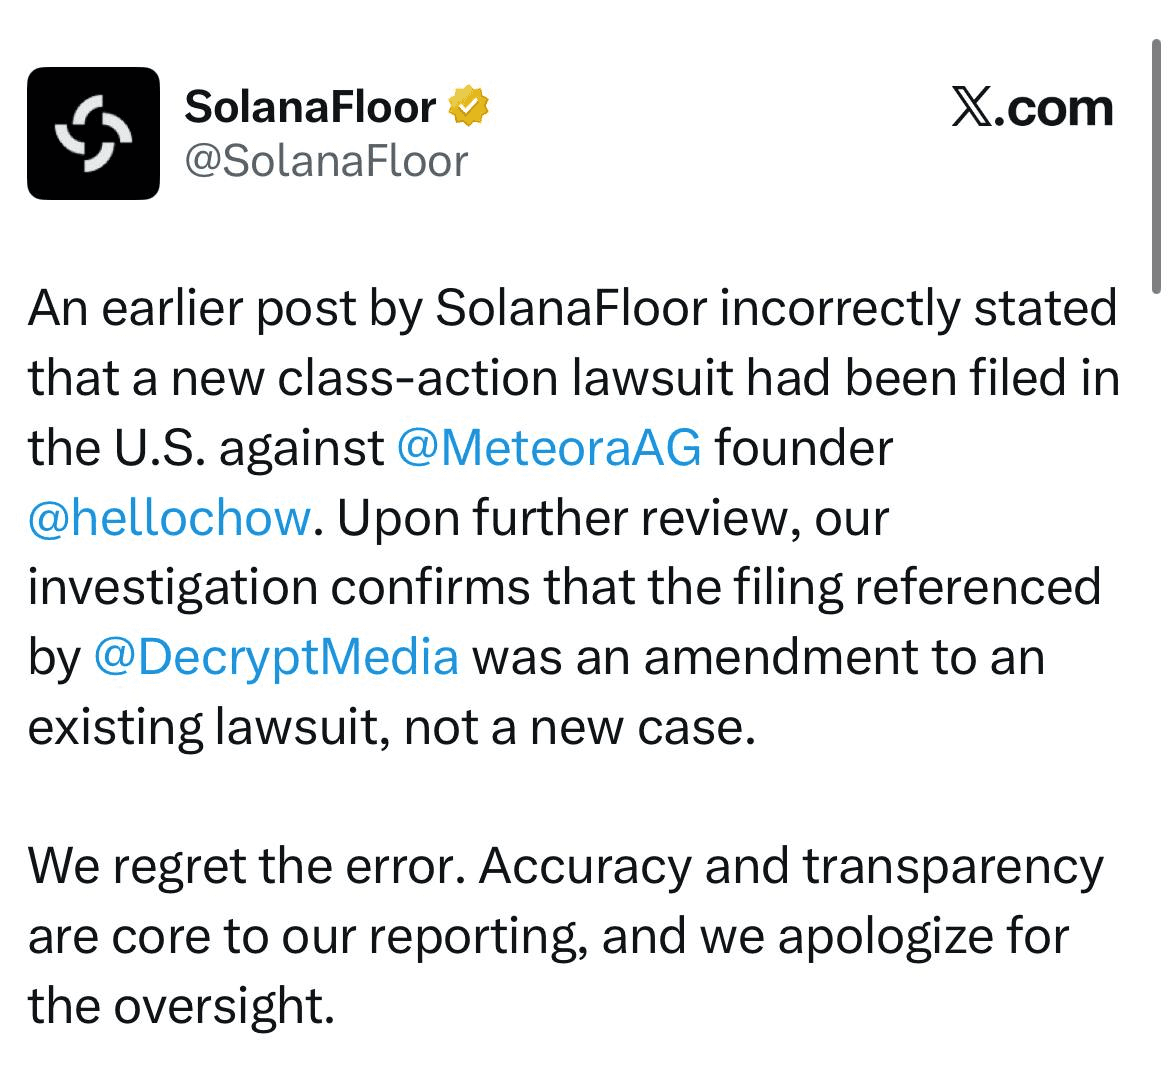Open the @DecryptMedia mention

(275, 657)
